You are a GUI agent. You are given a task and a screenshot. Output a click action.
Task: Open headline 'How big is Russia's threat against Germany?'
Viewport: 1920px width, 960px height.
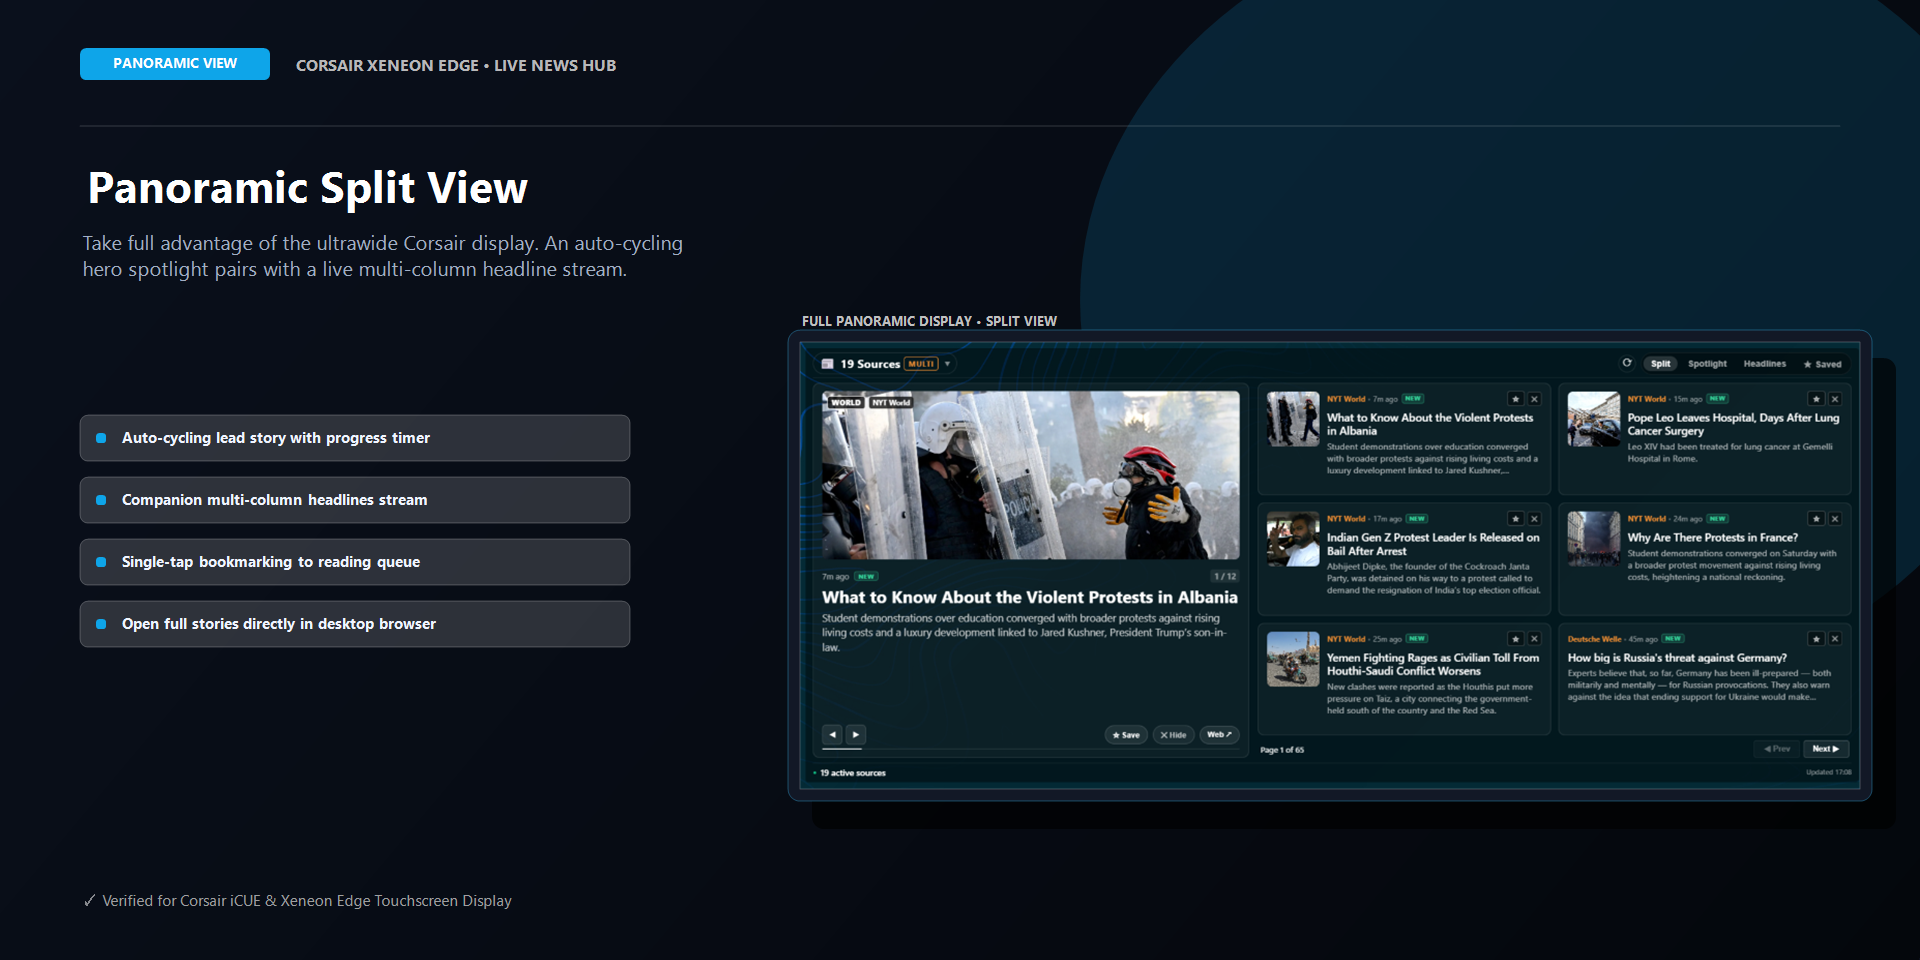pos(1677,658)
